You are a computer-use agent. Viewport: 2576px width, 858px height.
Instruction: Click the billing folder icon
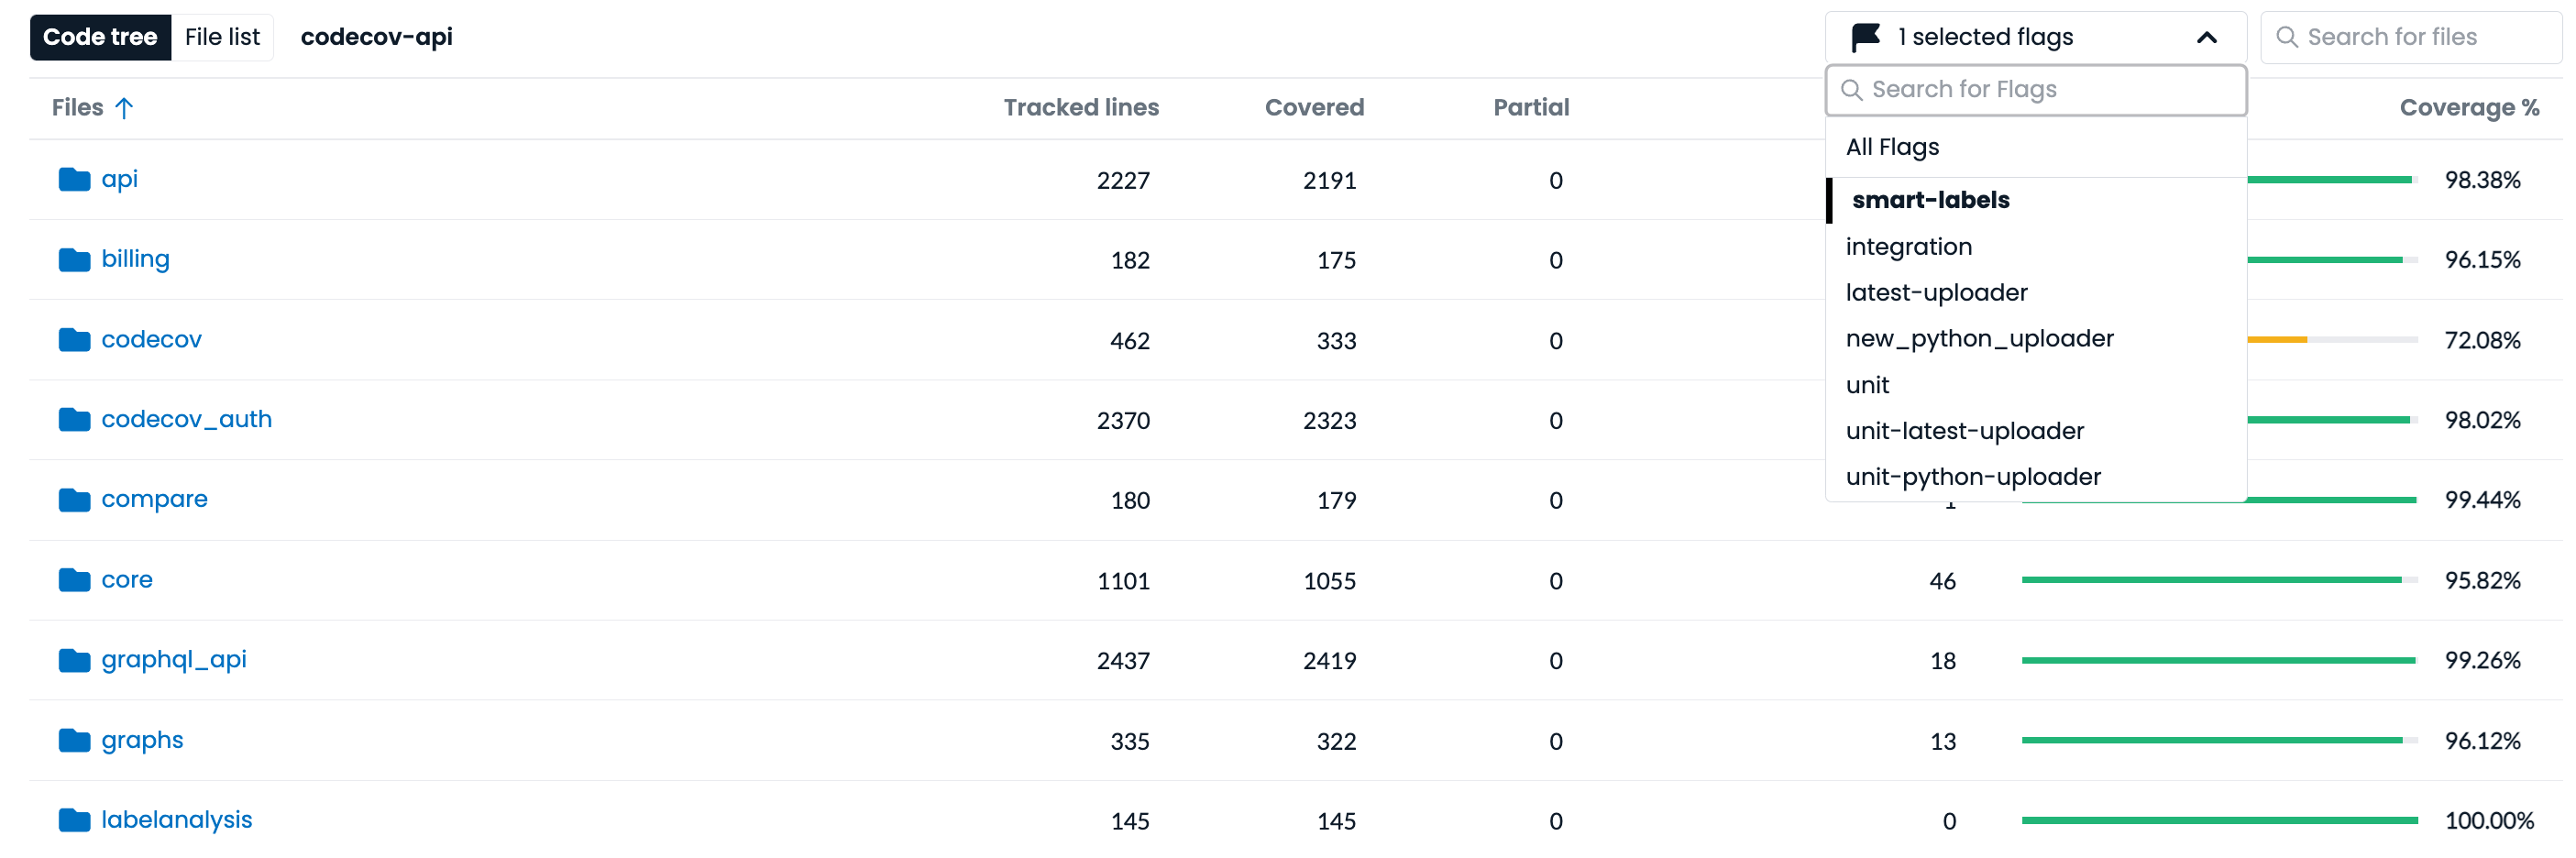point(74,260)
